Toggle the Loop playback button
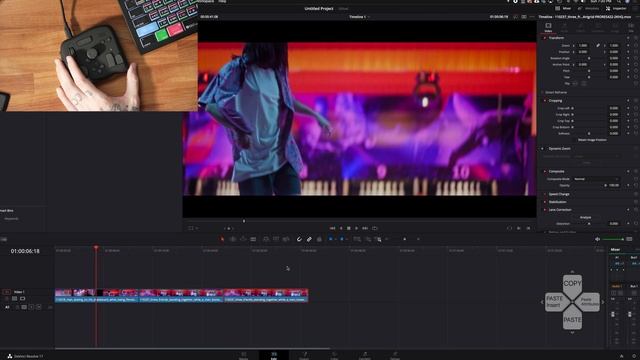Image resolution: width=640 pixels, height=360 pixels. [x=375, y=228]
